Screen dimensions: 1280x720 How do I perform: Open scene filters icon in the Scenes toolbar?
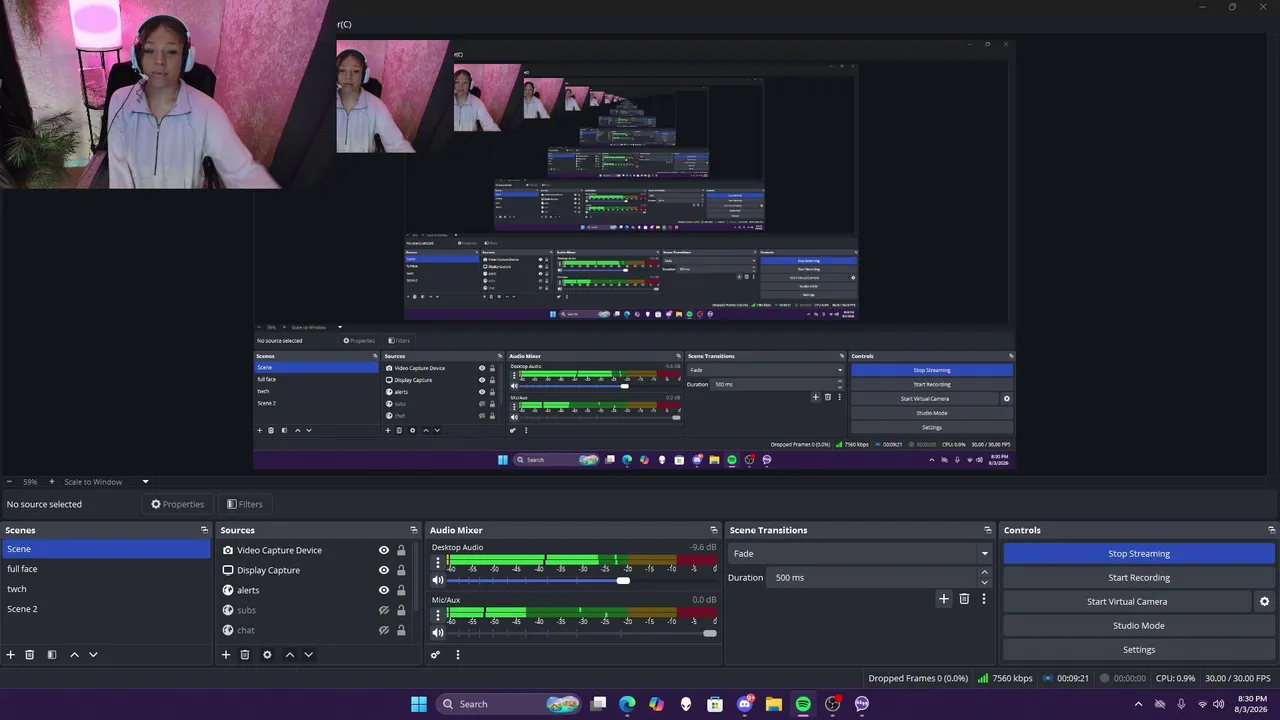pos(52,655)
